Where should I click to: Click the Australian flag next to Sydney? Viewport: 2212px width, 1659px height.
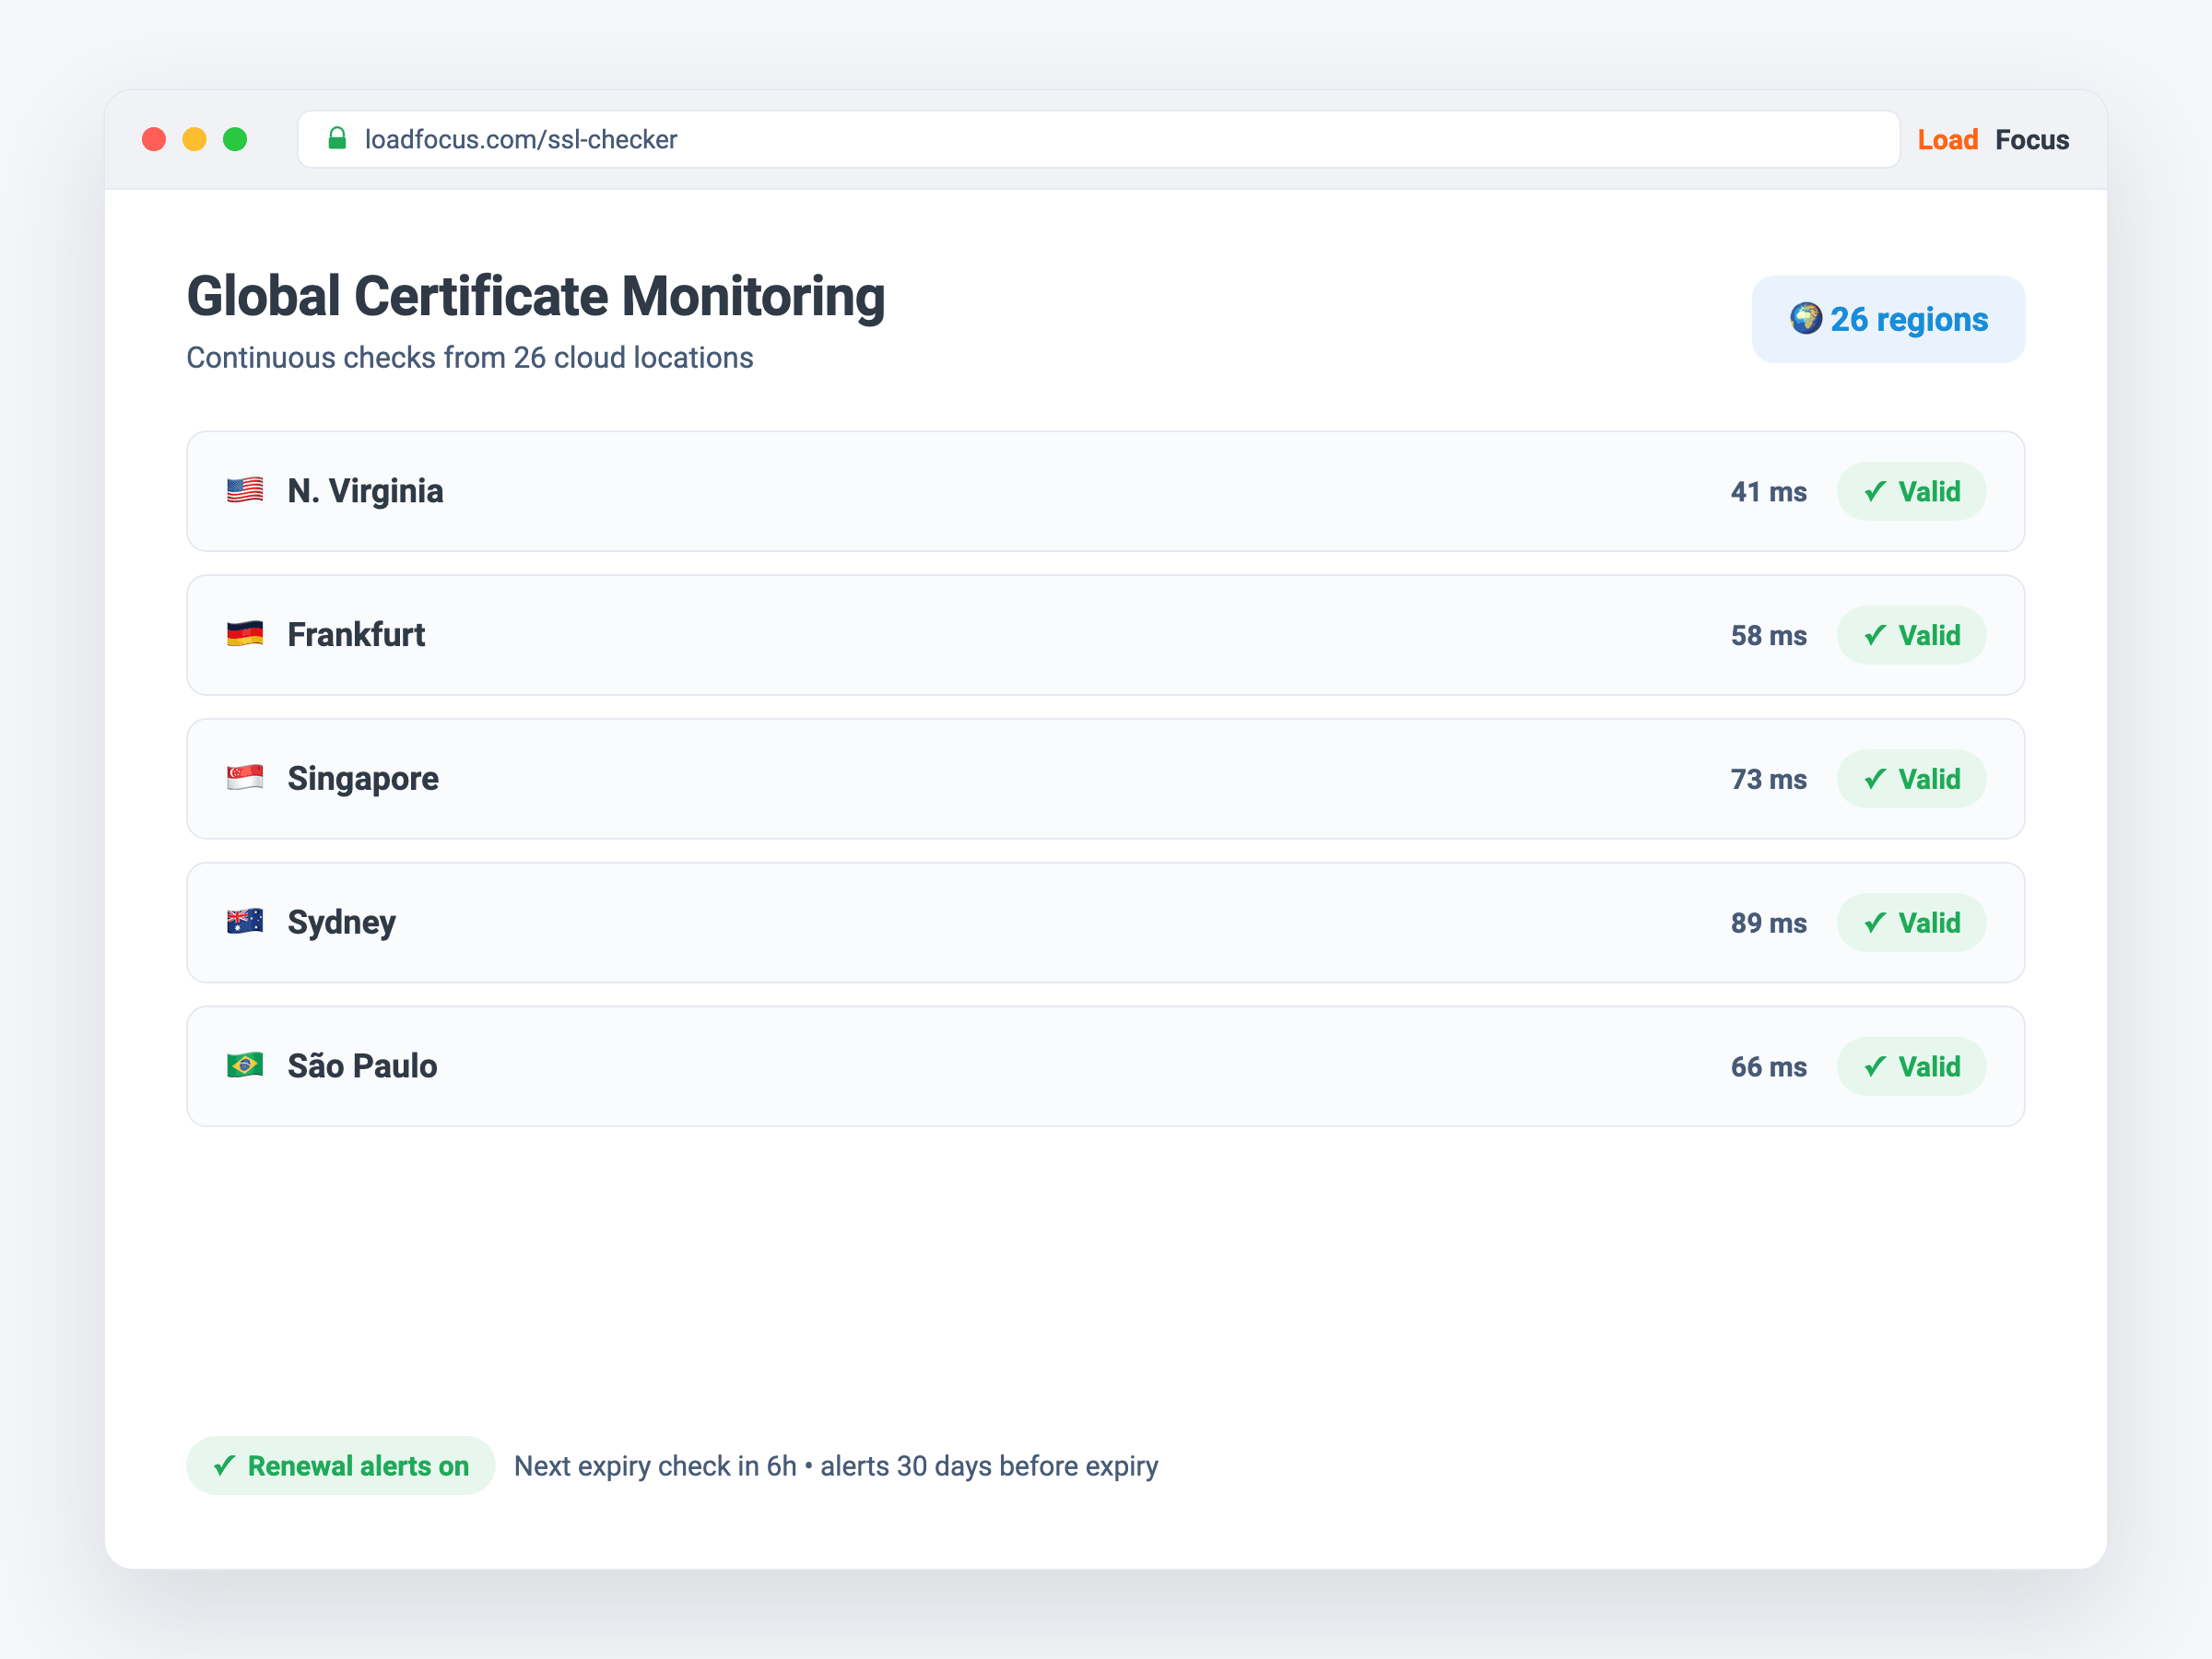click(245, 921)
